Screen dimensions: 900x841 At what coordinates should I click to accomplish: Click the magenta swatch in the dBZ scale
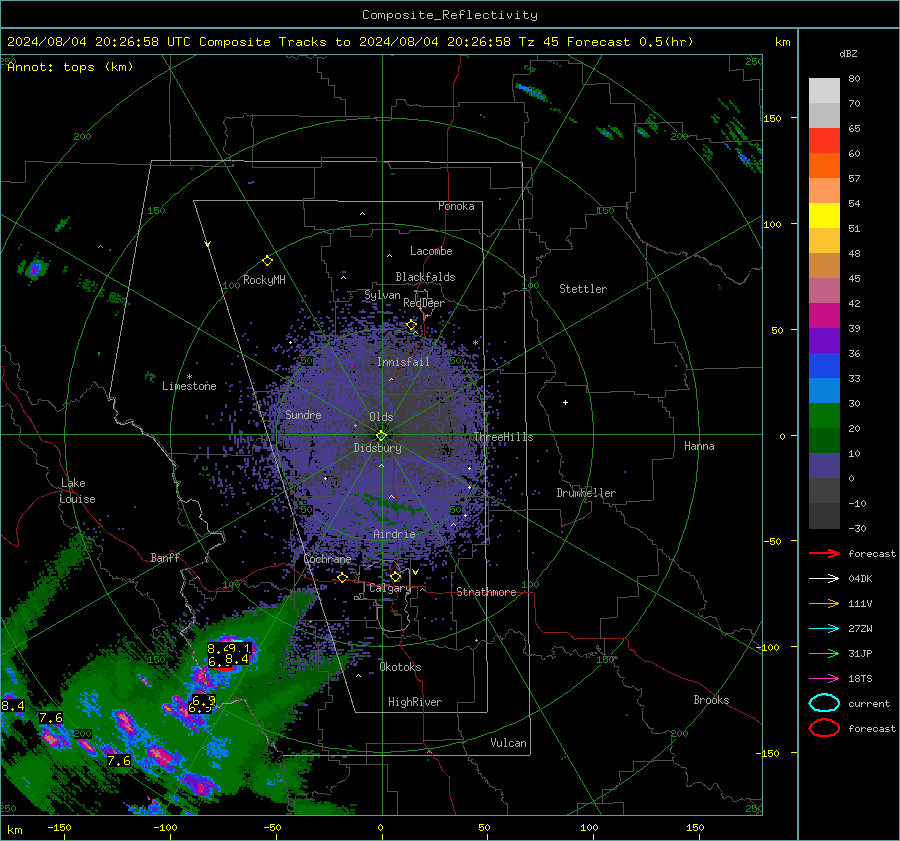tap(824, 315)
